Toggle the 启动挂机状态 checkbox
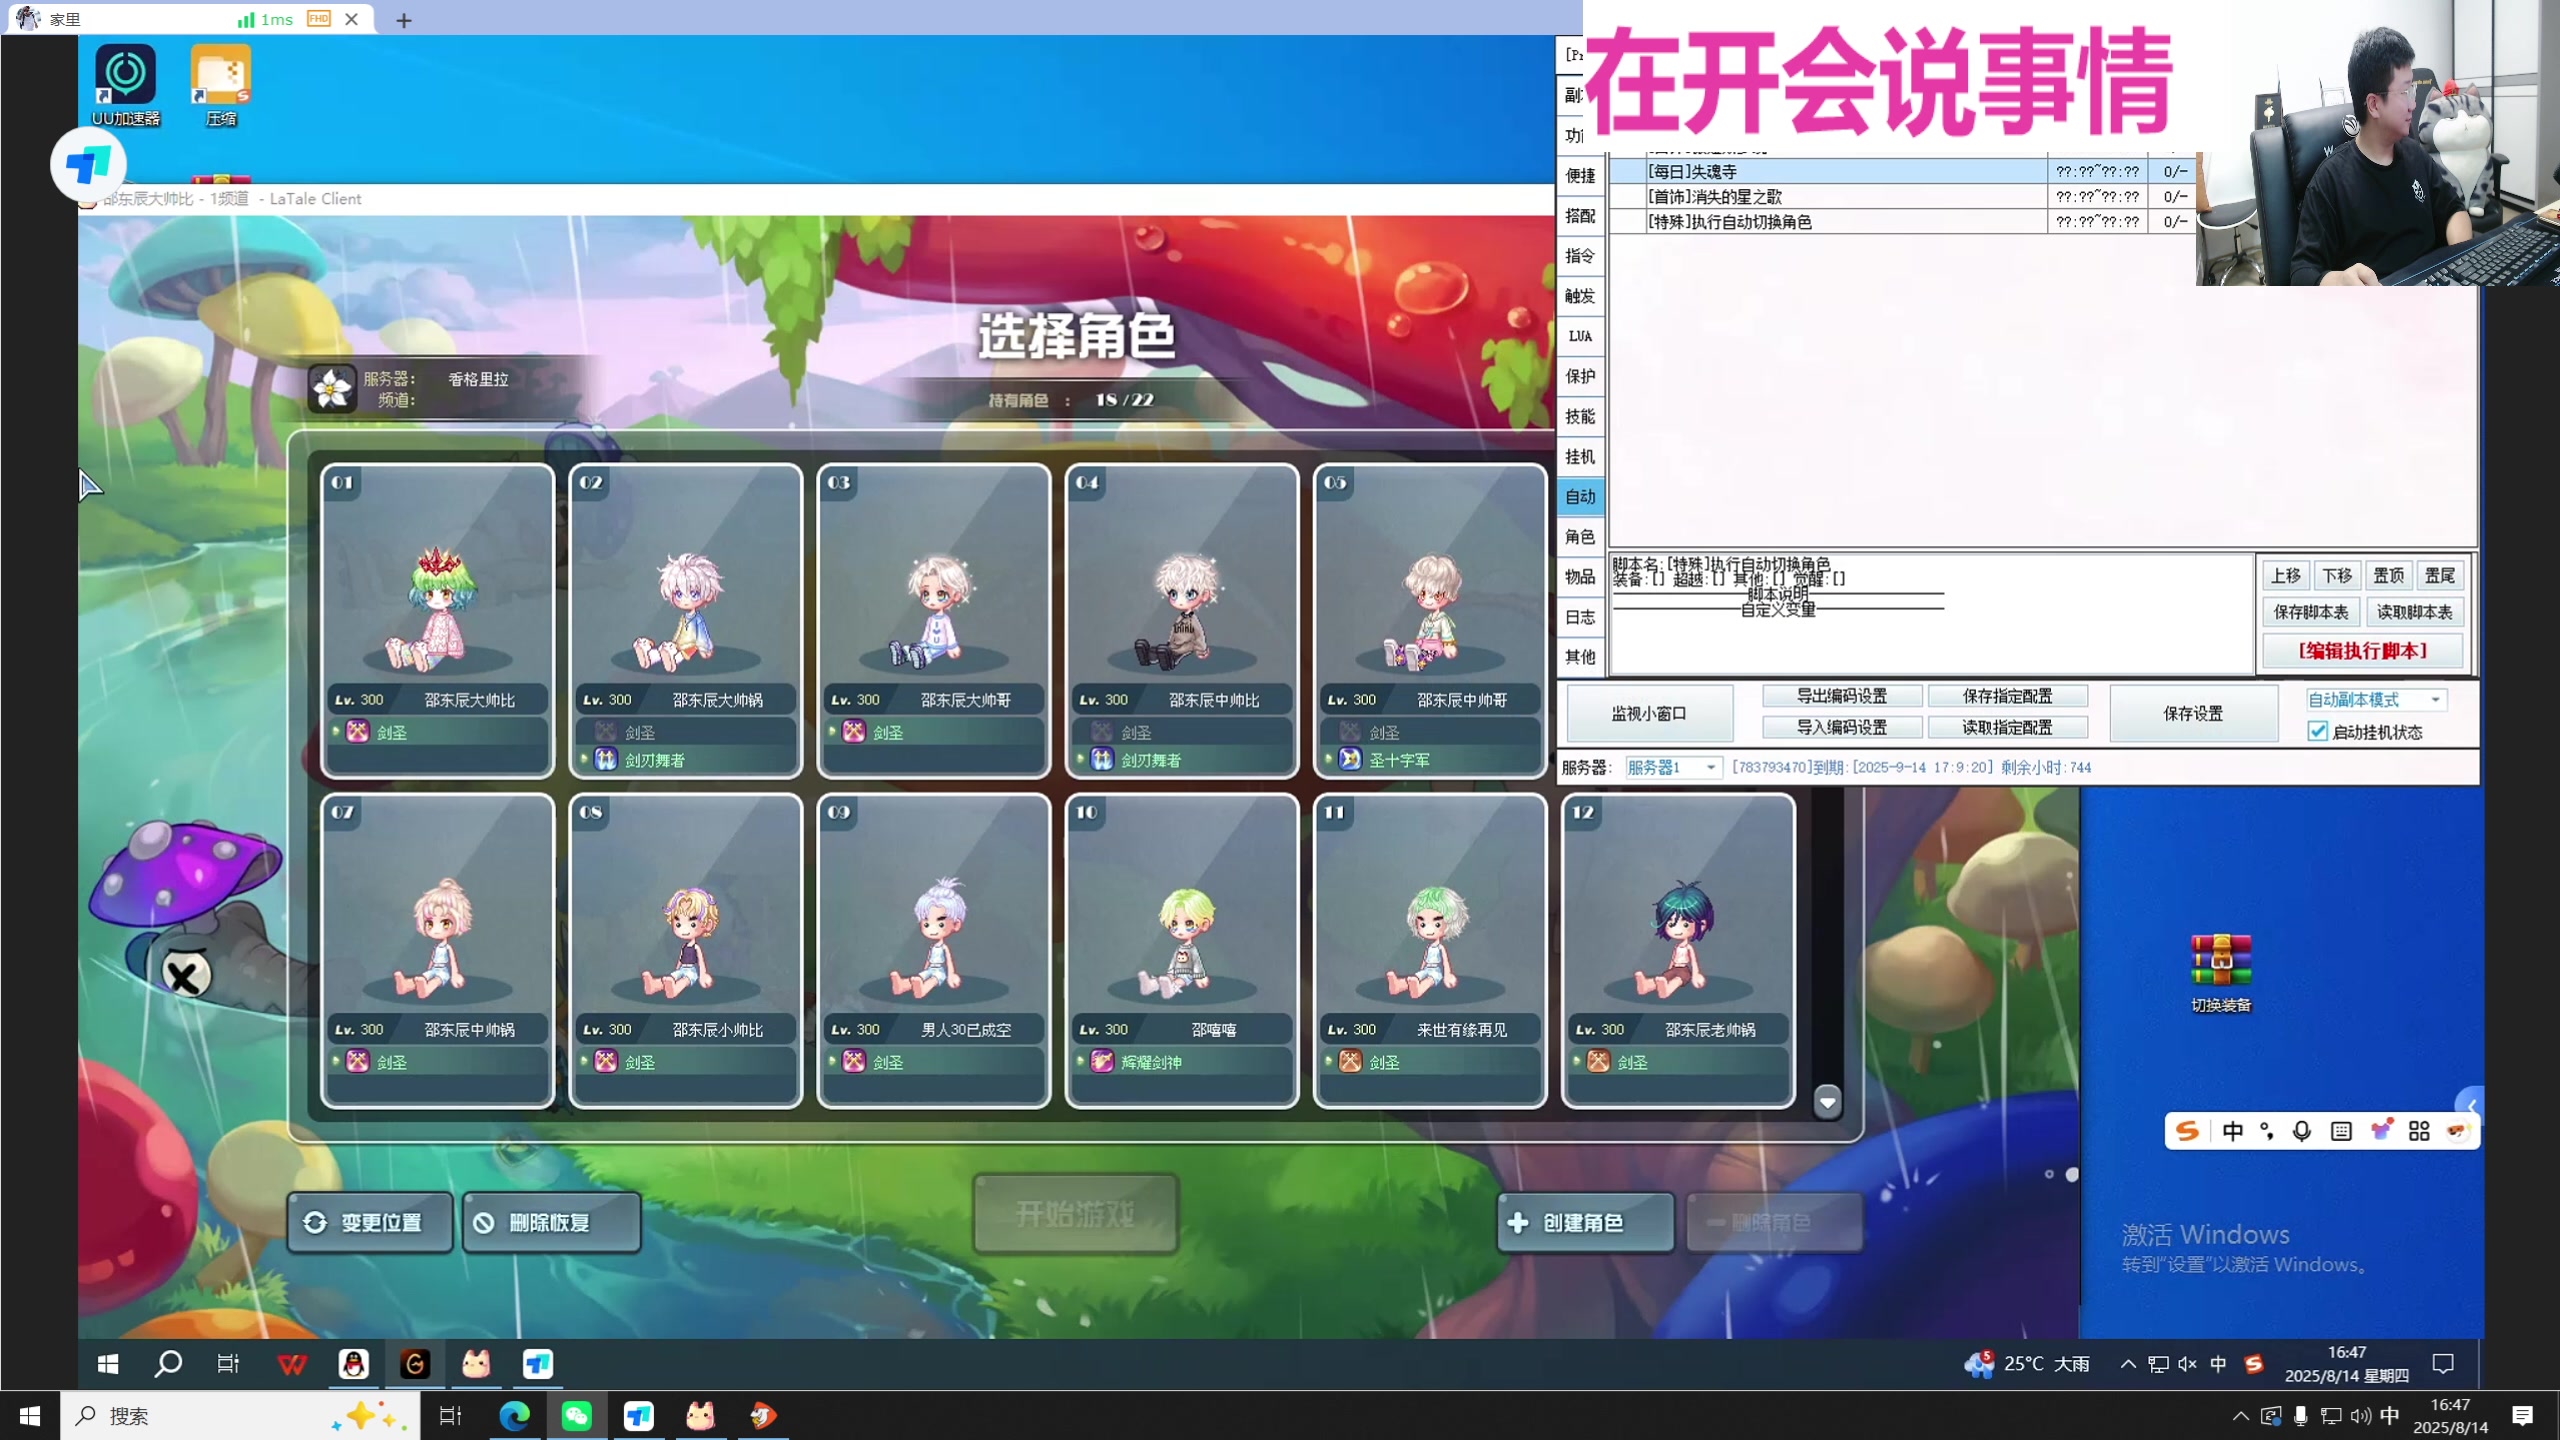 click(x=2317, y=731)
